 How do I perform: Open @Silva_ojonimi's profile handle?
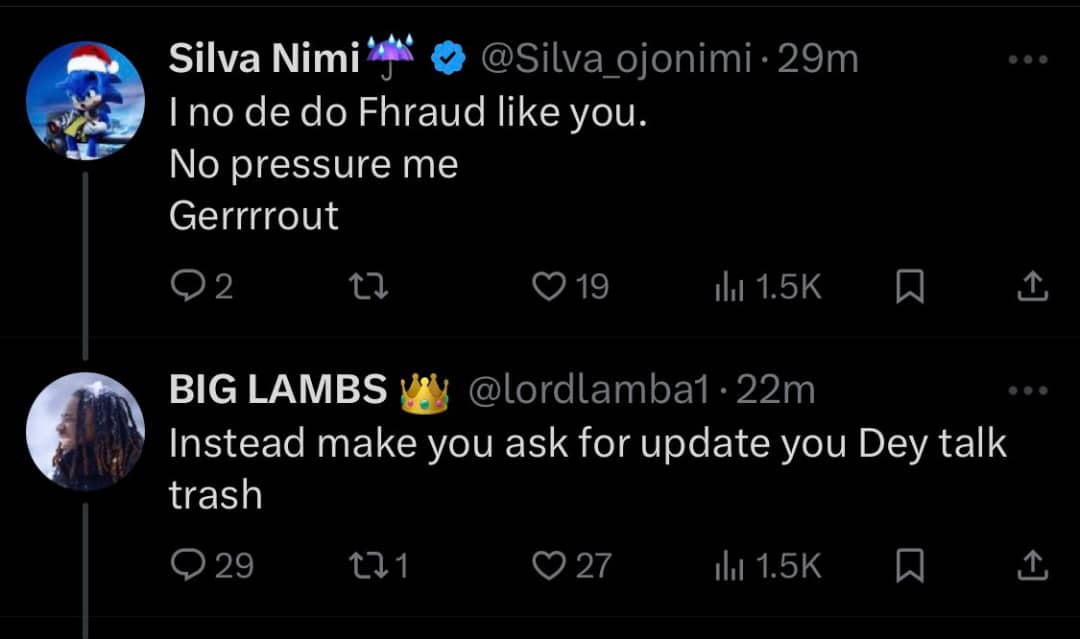(615, 57)
